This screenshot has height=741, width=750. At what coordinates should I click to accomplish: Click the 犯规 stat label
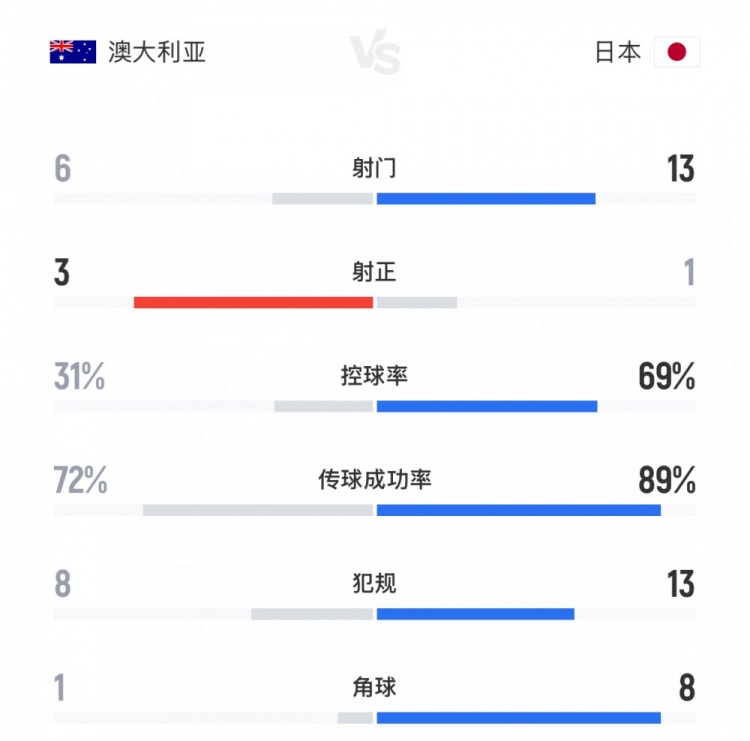(x=374, y=583)
